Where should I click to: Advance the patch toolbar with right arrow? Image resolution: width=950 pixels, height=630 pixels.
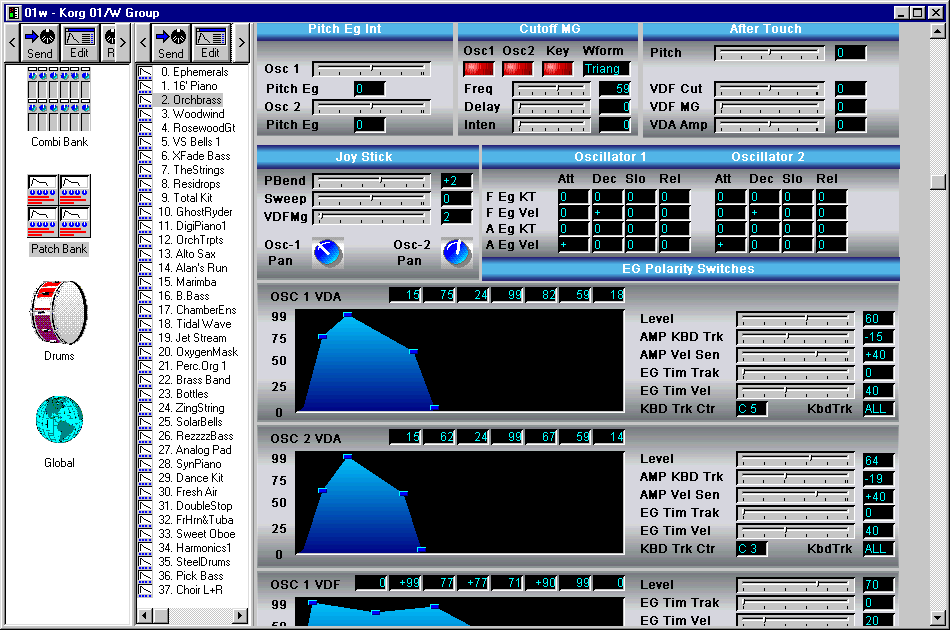[241, 42]
